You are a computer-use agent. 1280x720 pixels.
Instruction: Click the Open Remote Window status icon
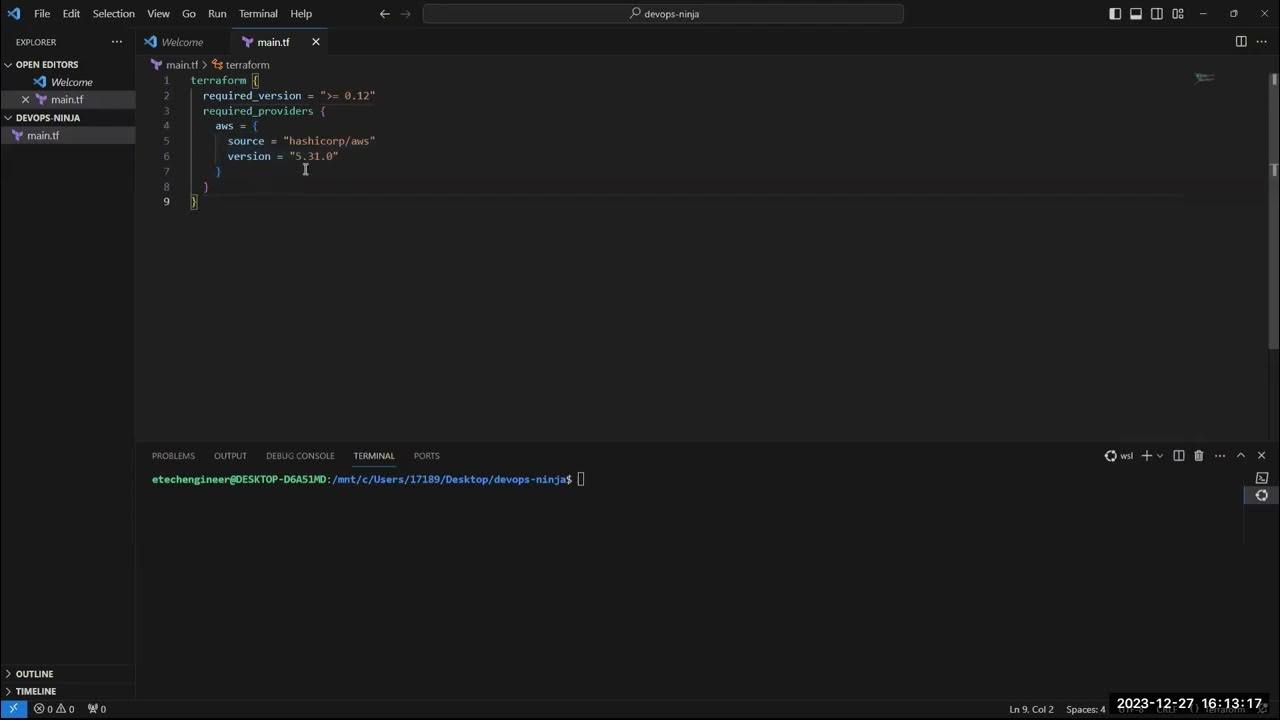pyautogui.click(x=13, y=709)
